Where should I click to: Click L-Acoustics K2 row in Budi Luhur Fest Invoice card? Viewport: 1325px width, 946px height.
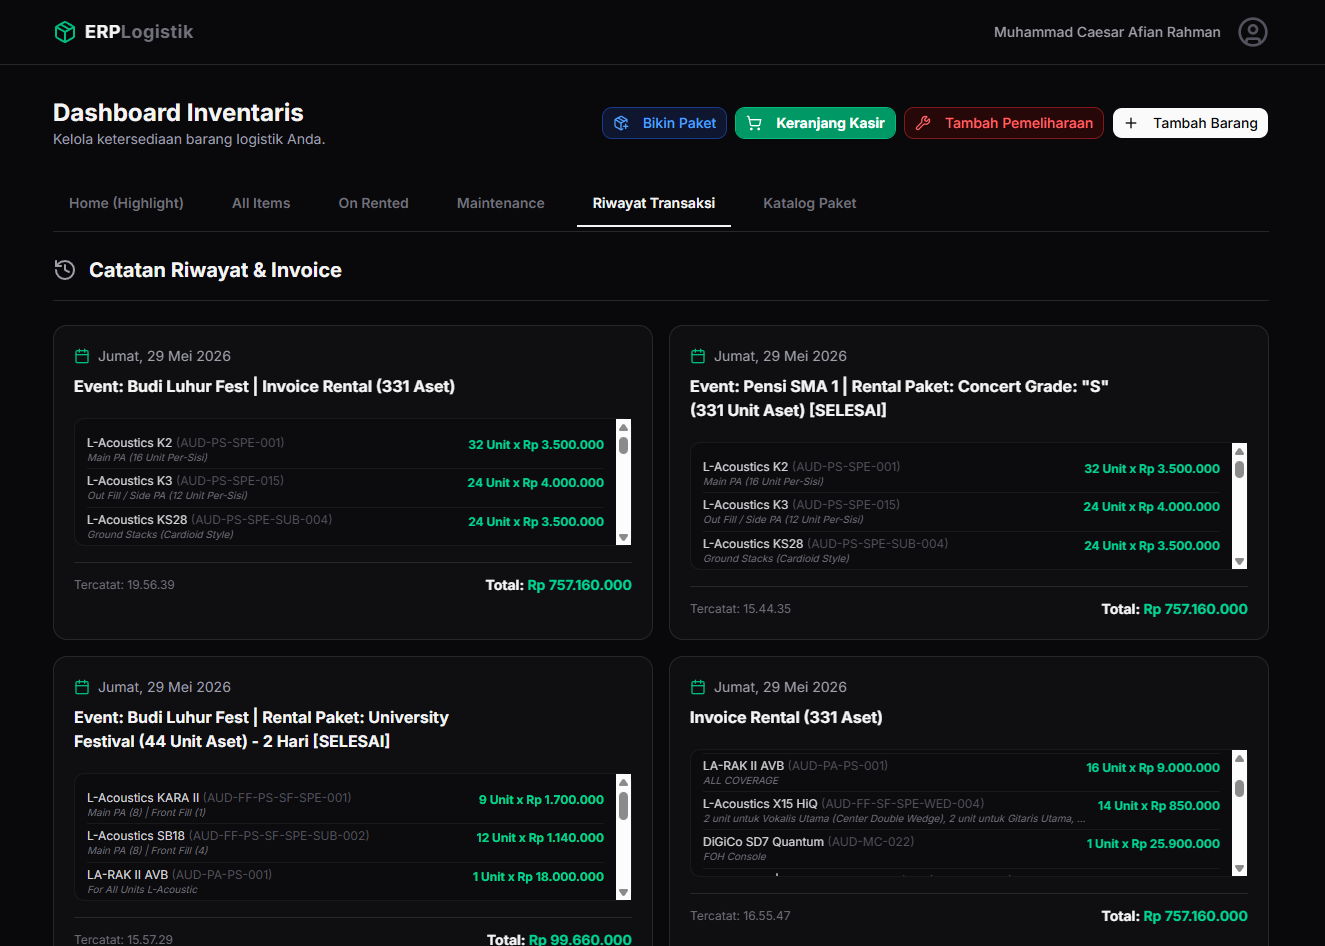coord(345,450)
